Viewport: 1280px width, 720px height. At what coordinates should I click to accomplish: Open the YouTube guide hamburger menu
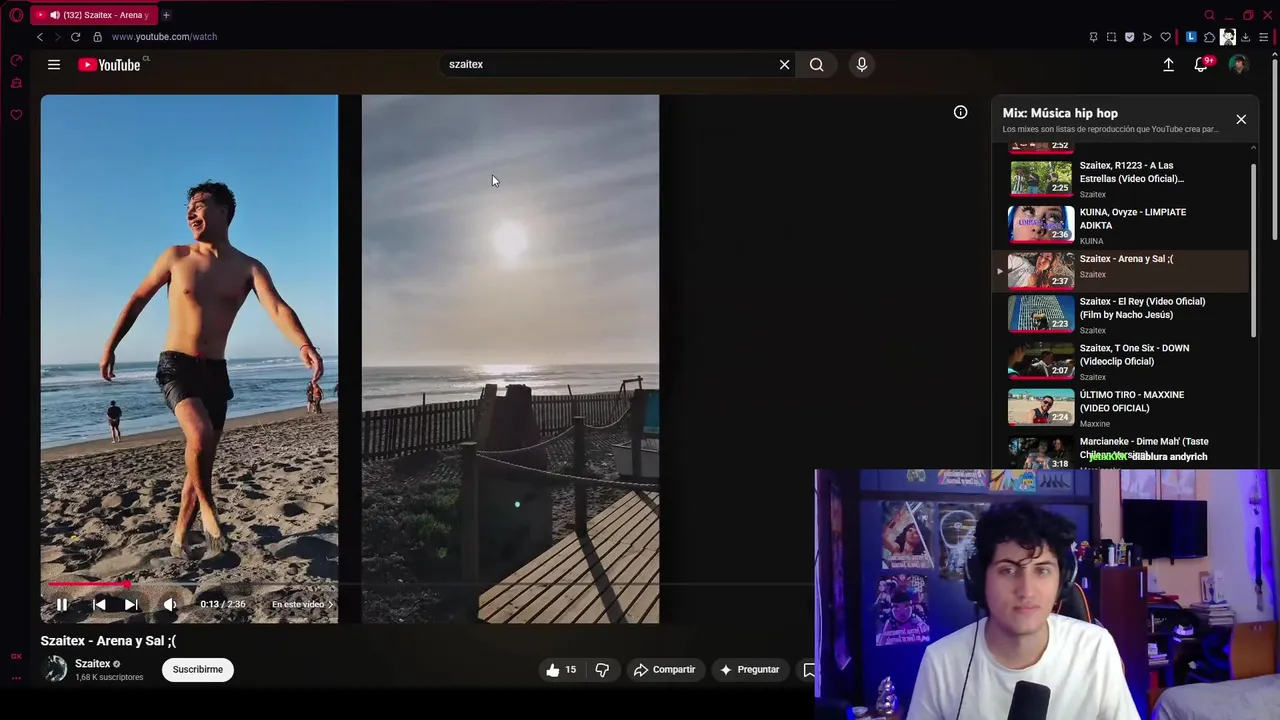54,65
